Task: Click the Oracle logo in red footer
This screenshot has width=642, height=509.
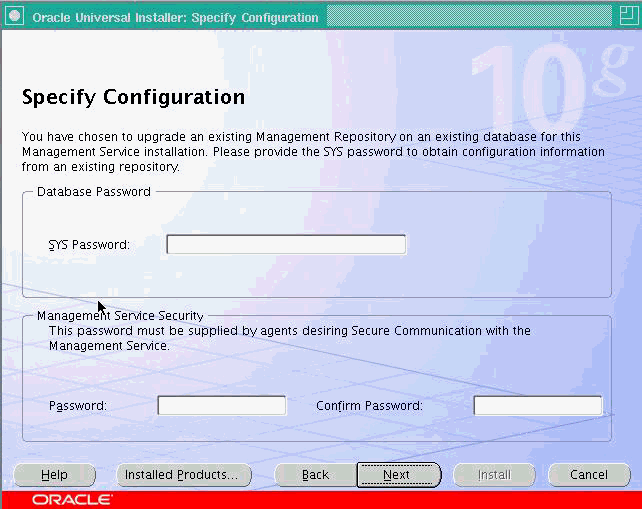Action: coord(72,499)
